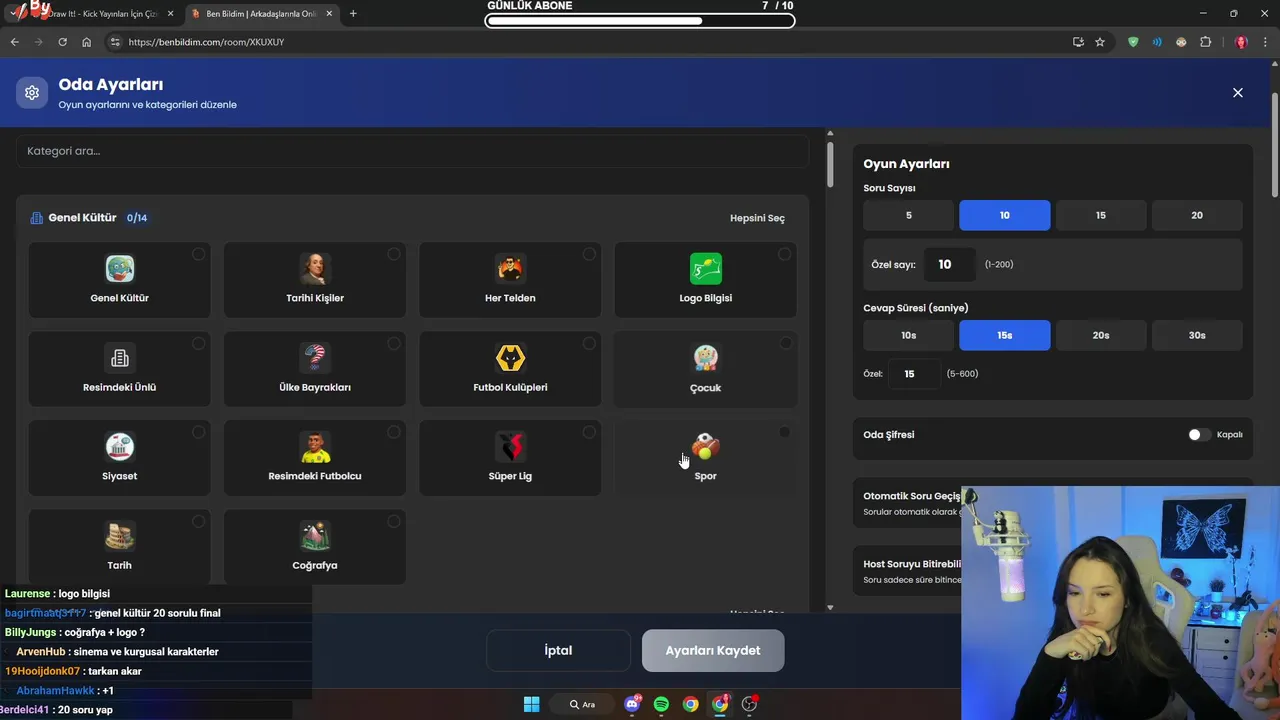Set question count to 20
Image resolution: width=1280 pixels, height=720 pixels.
(x=1197, y=215)
